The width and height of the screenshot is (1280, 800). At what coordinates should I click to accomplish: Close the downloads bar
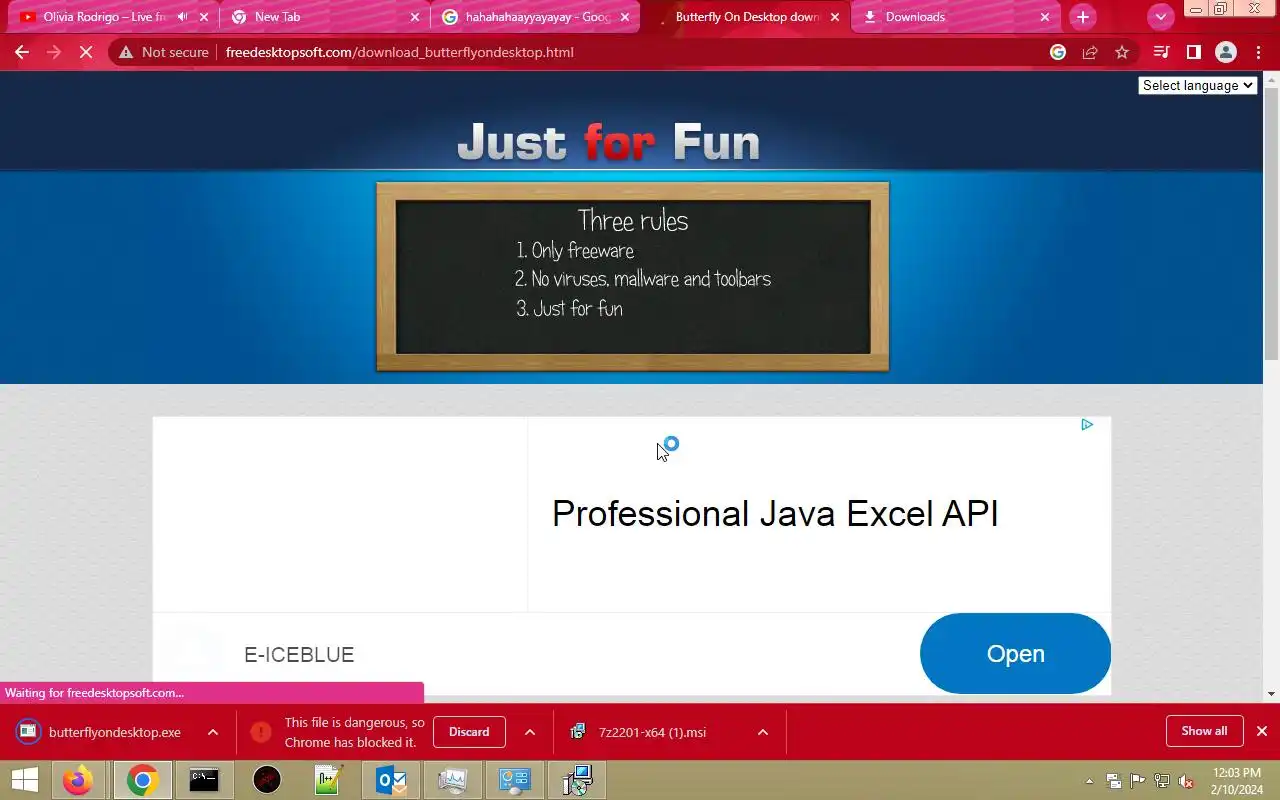click(1262, 731)
